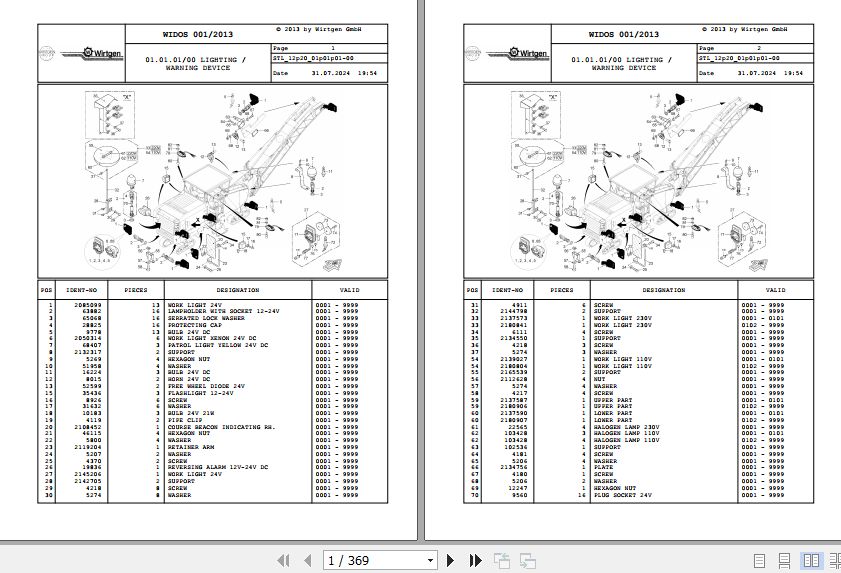Advance to the next page
Screen dimensions: 841x573
tap(451, 561)
